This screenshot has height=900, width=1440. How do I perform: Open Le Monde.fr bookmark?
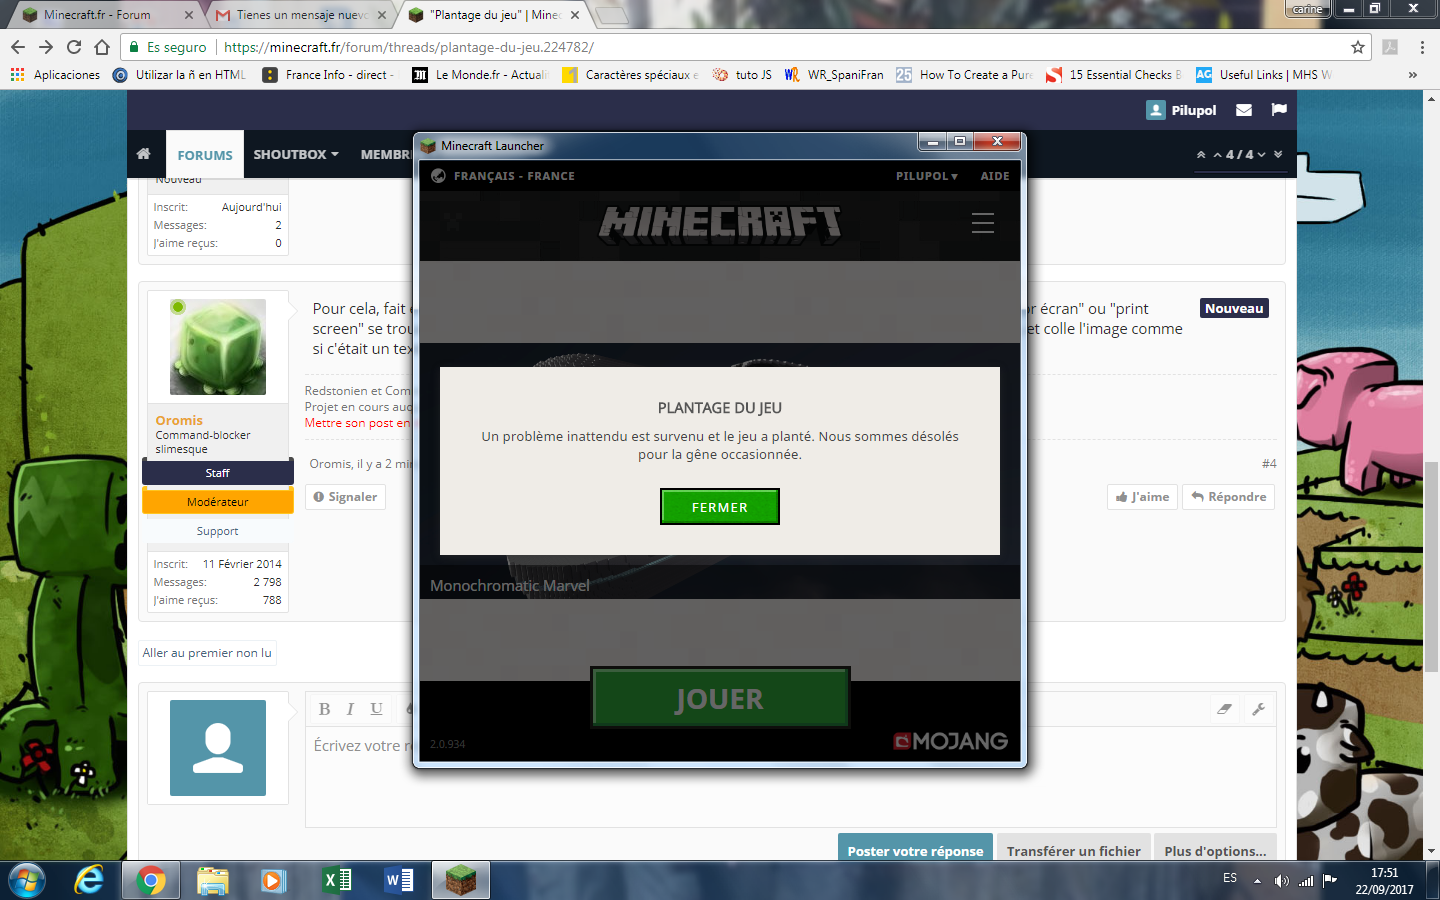(481, 75)
